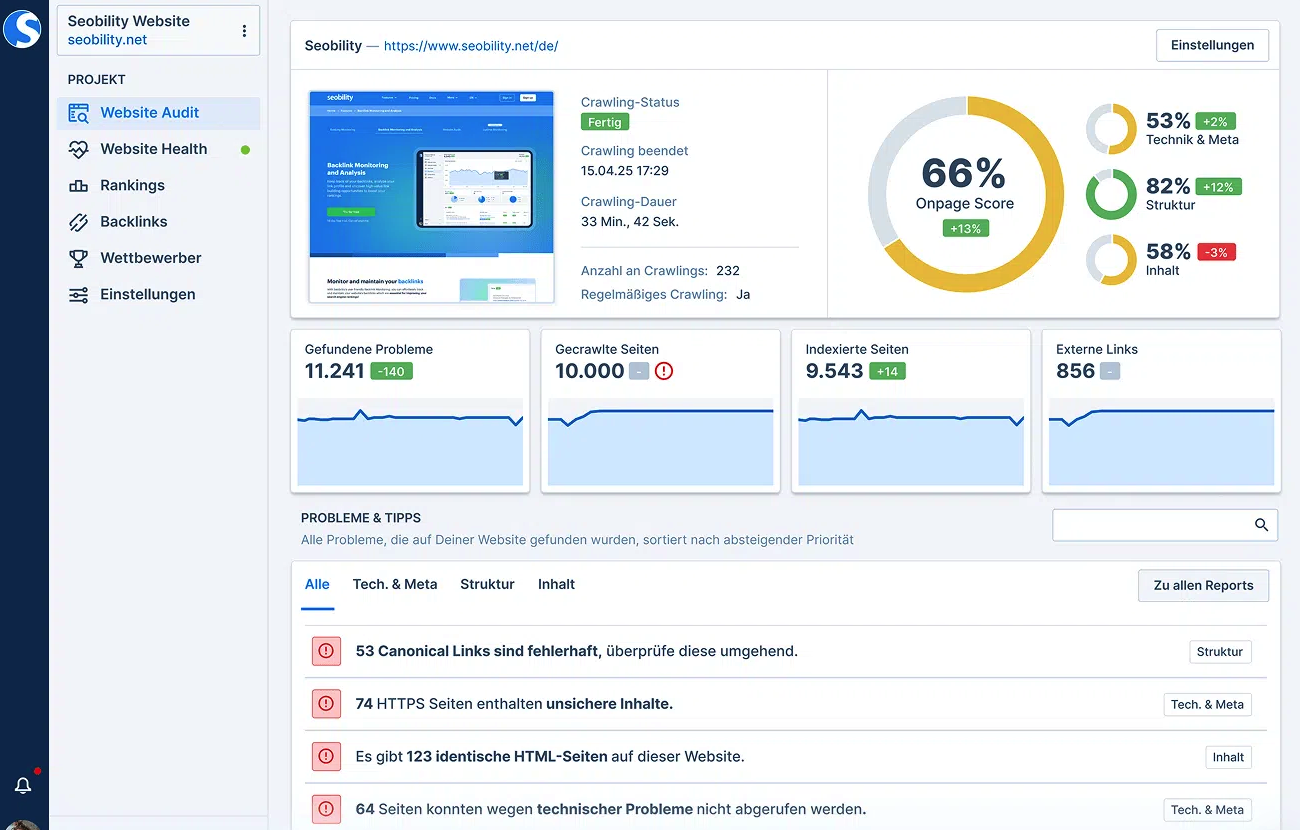The image size is (1300, 830).
Task: Open the notification bell
Action: pyautogui.click(x=23, y=786)
